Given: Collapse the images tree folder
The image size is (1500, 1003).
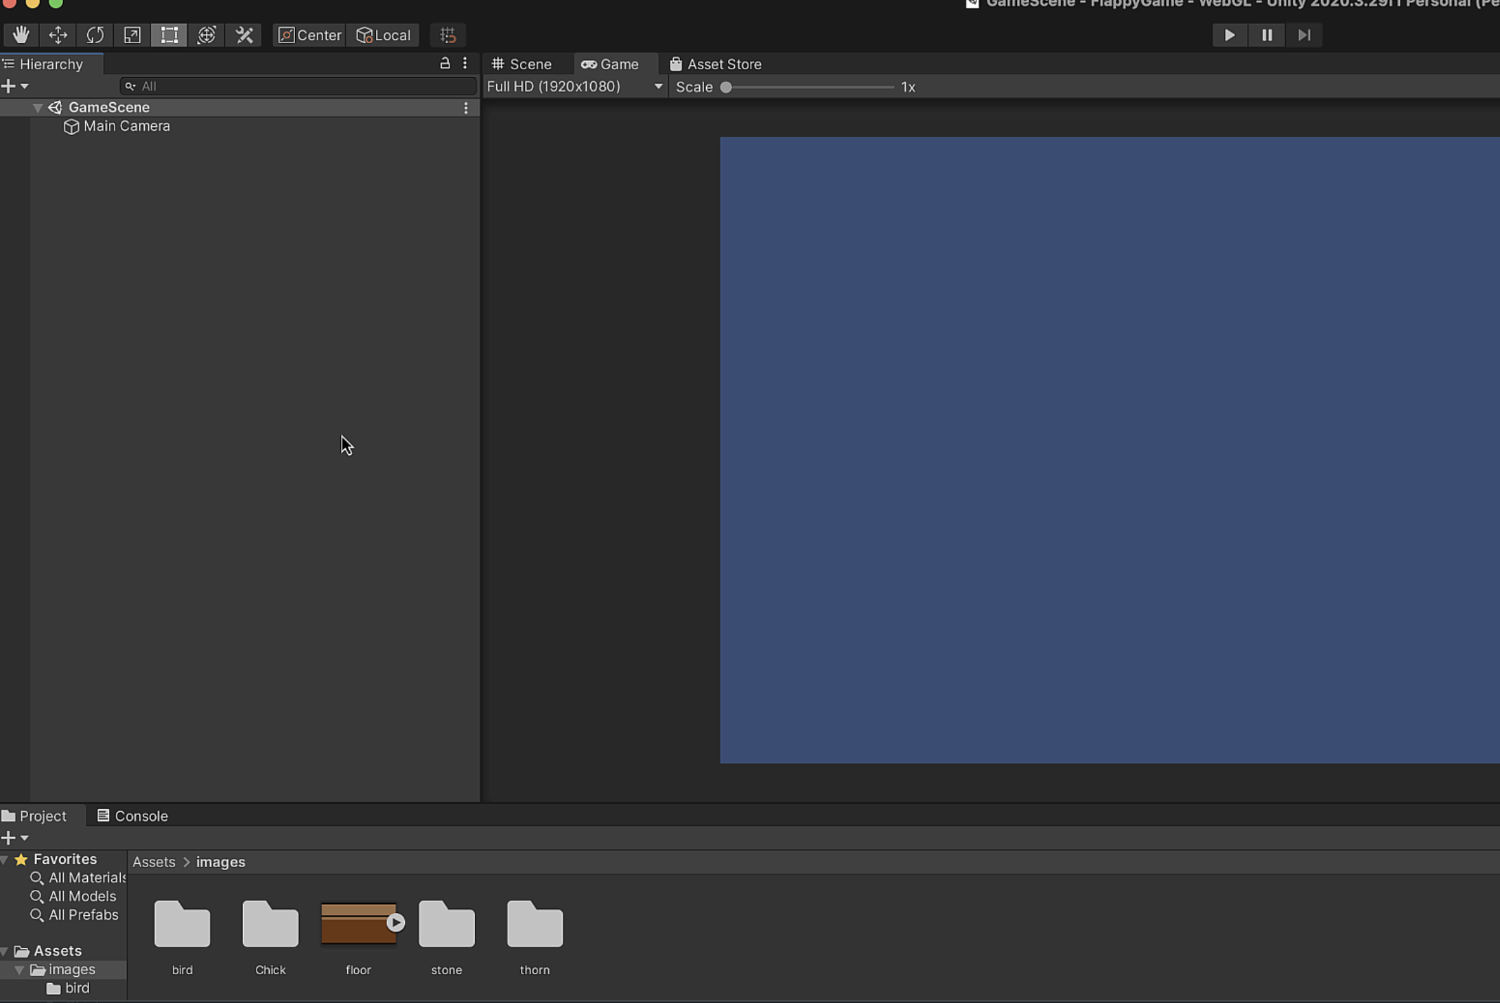Looking at the screenshot, I should (19, 970).
